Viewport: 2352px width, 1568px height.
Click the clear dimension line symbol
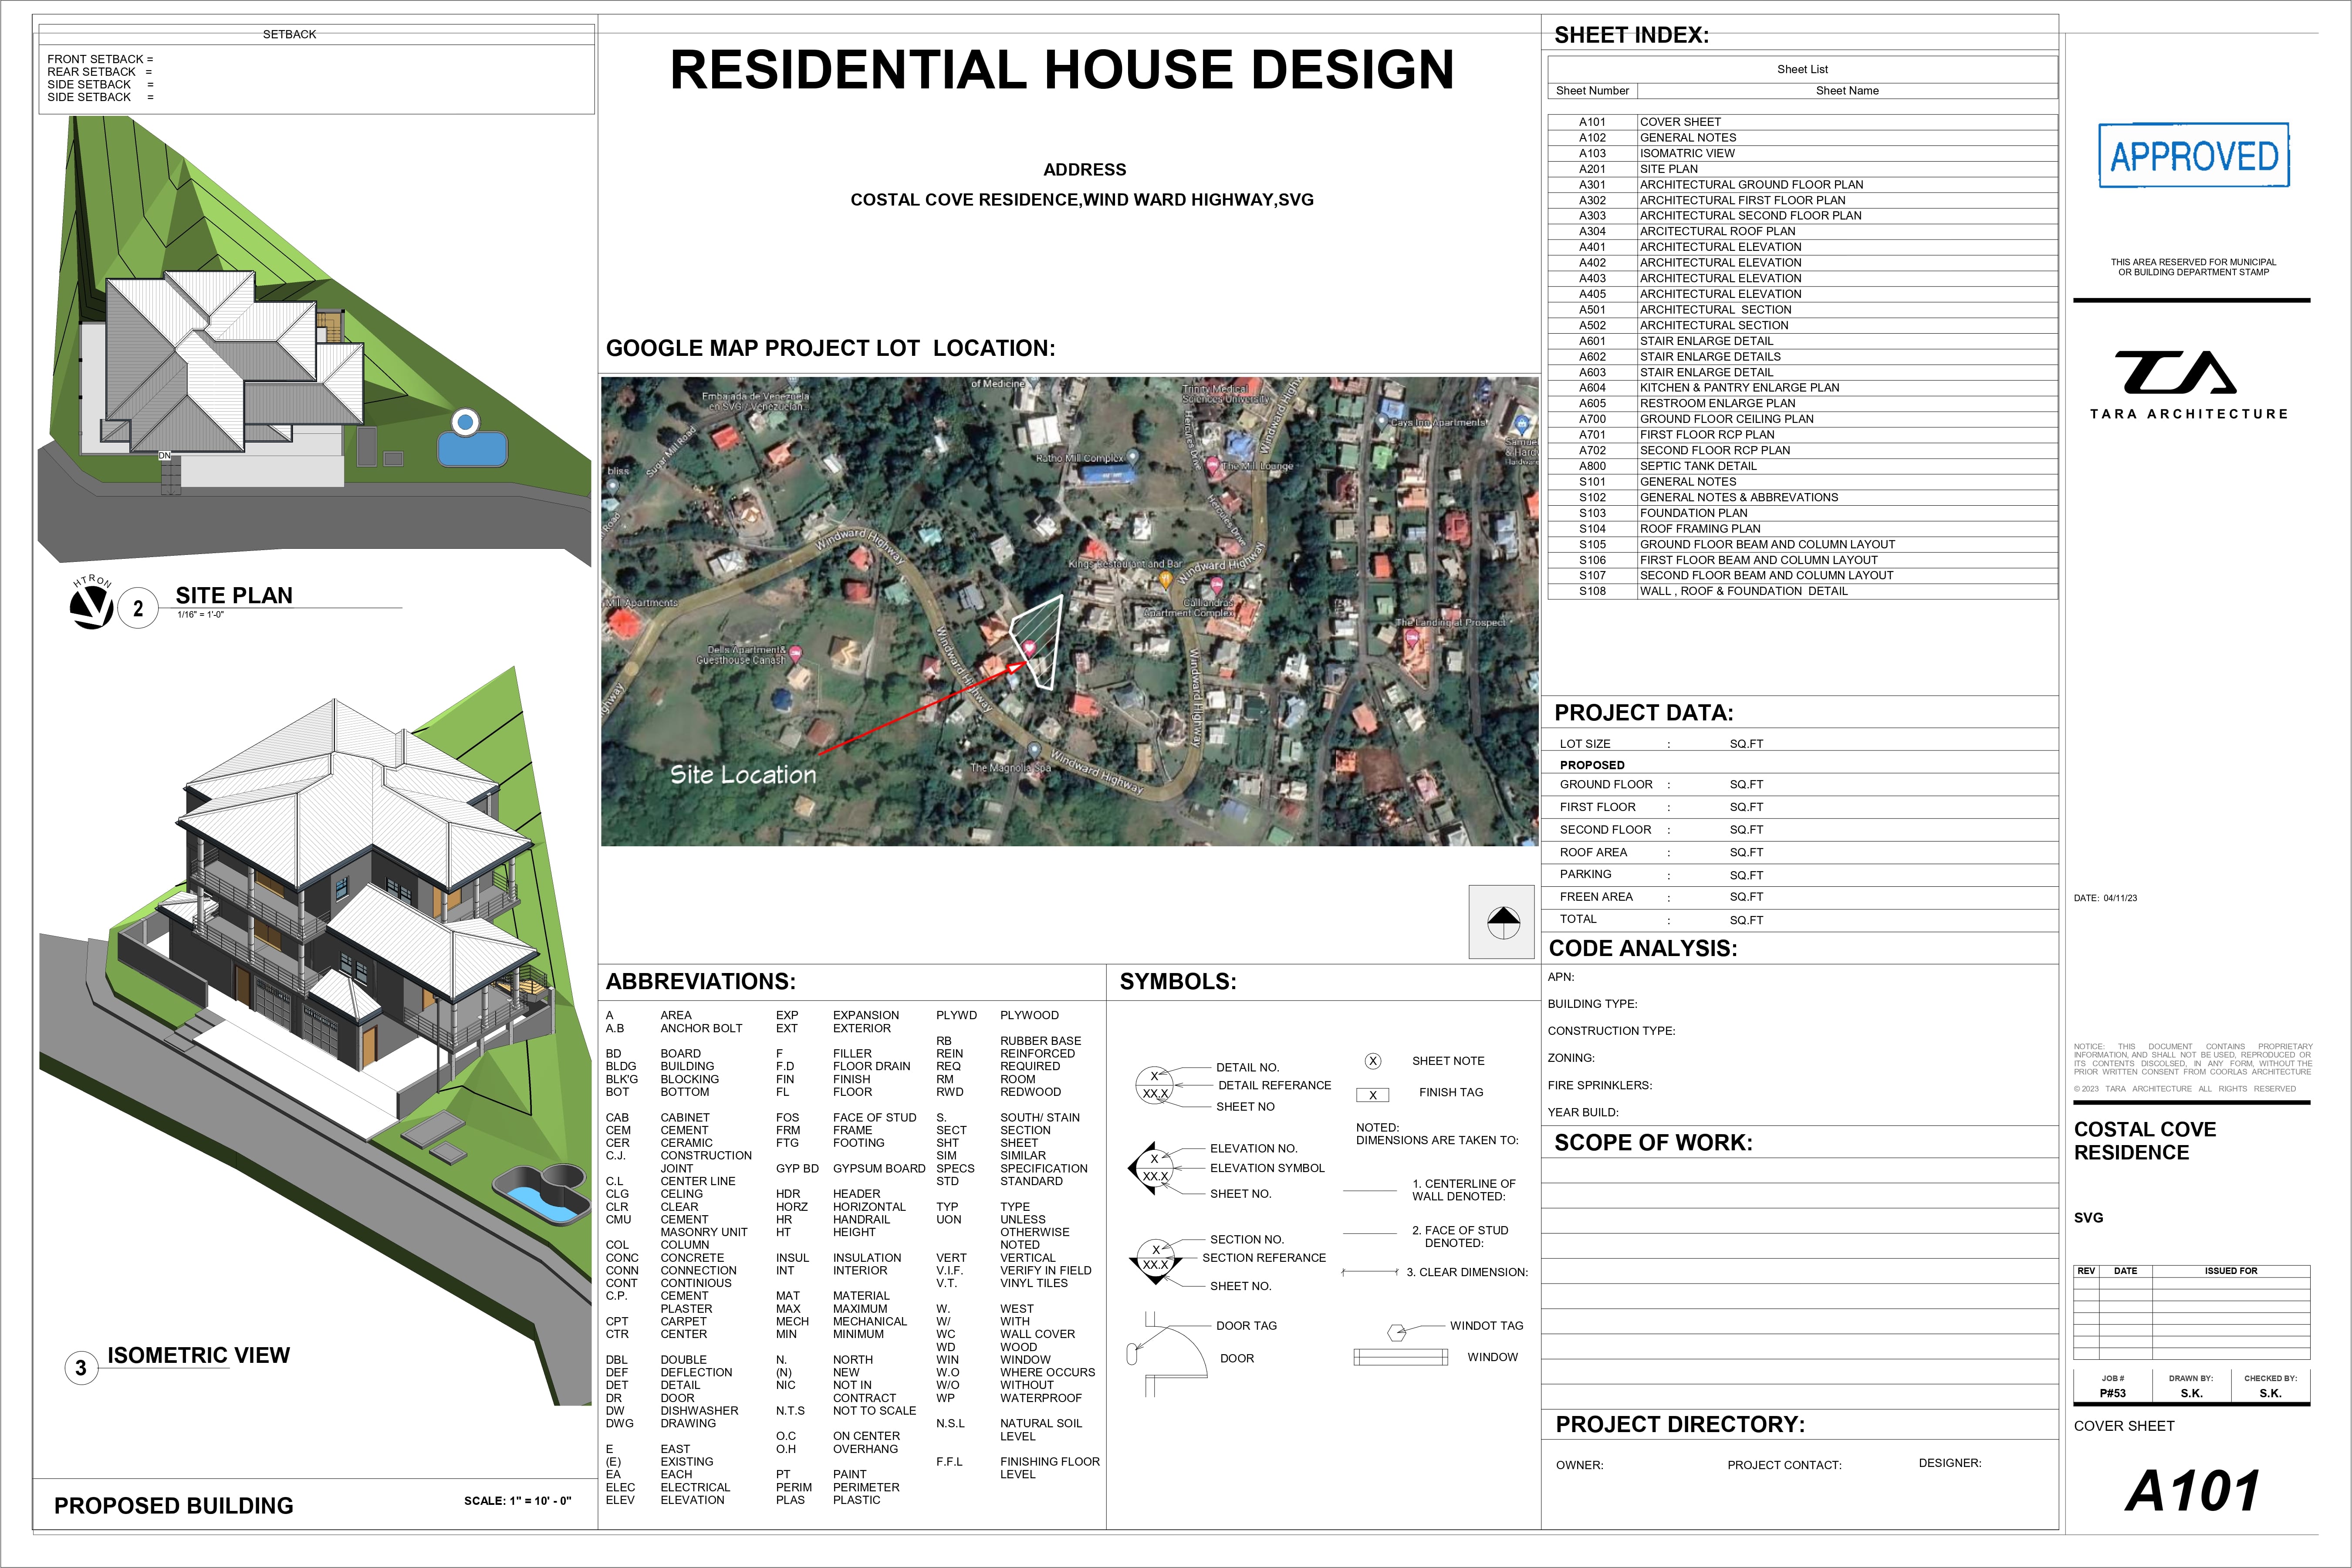1369,1272
